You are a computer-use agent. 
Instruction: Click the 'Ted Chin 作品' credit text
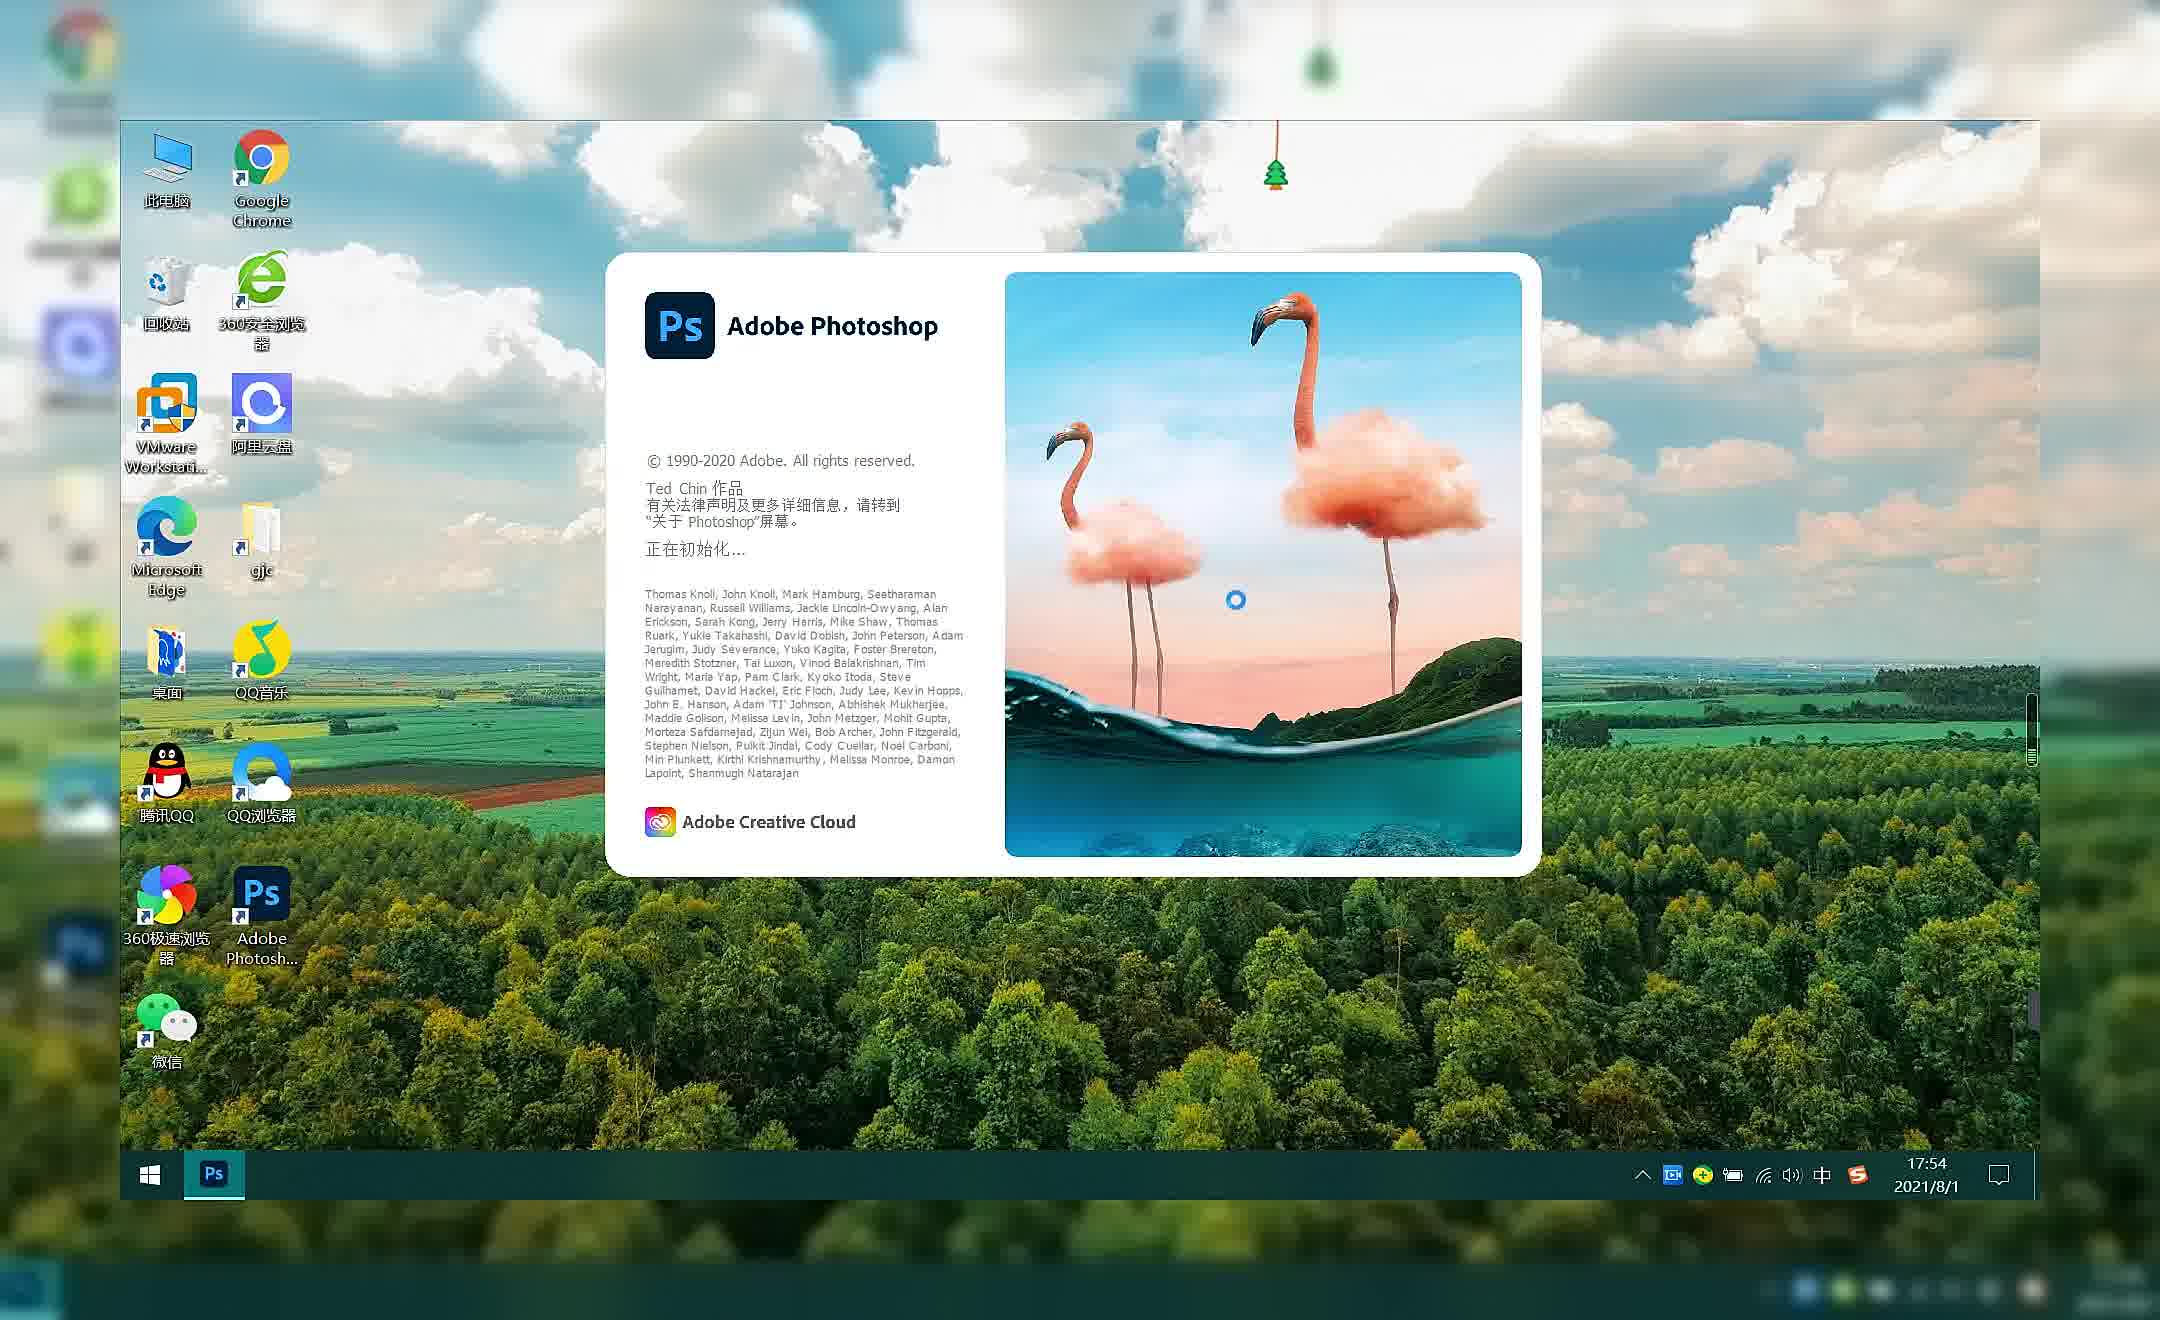pos(694,488)
